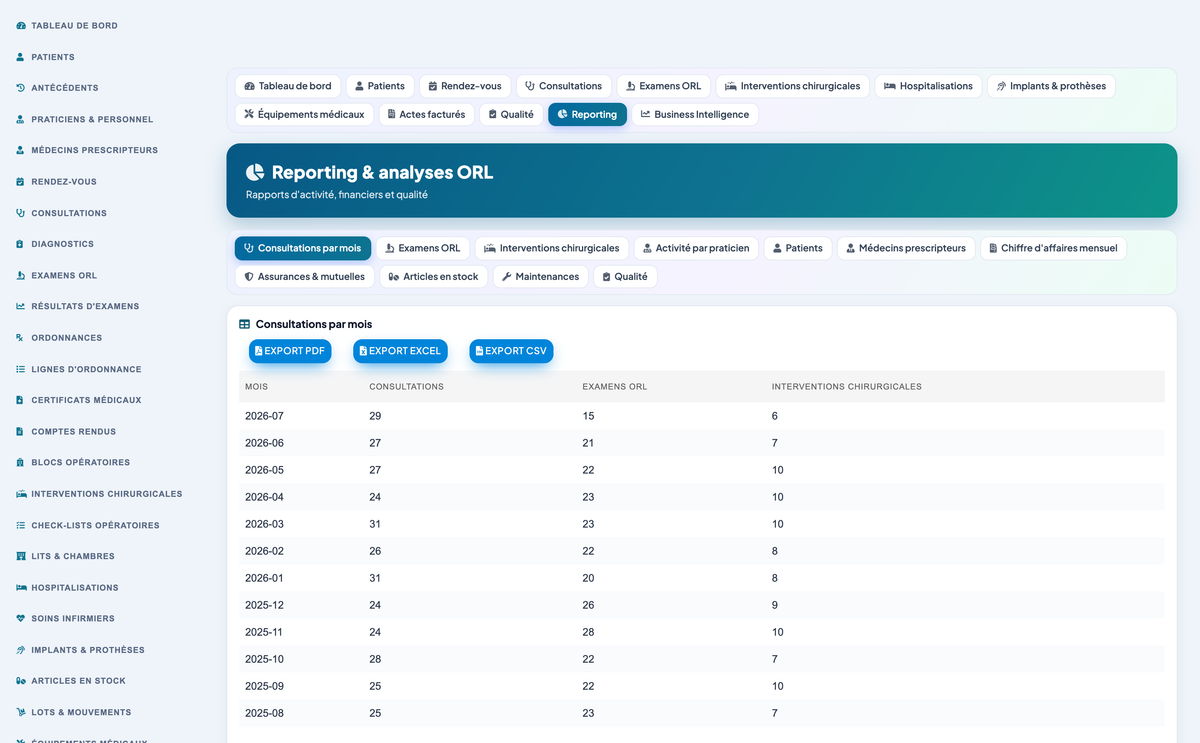1200x743 pixels.
Task: Show the Maintenances report
Action: point(541,277)
